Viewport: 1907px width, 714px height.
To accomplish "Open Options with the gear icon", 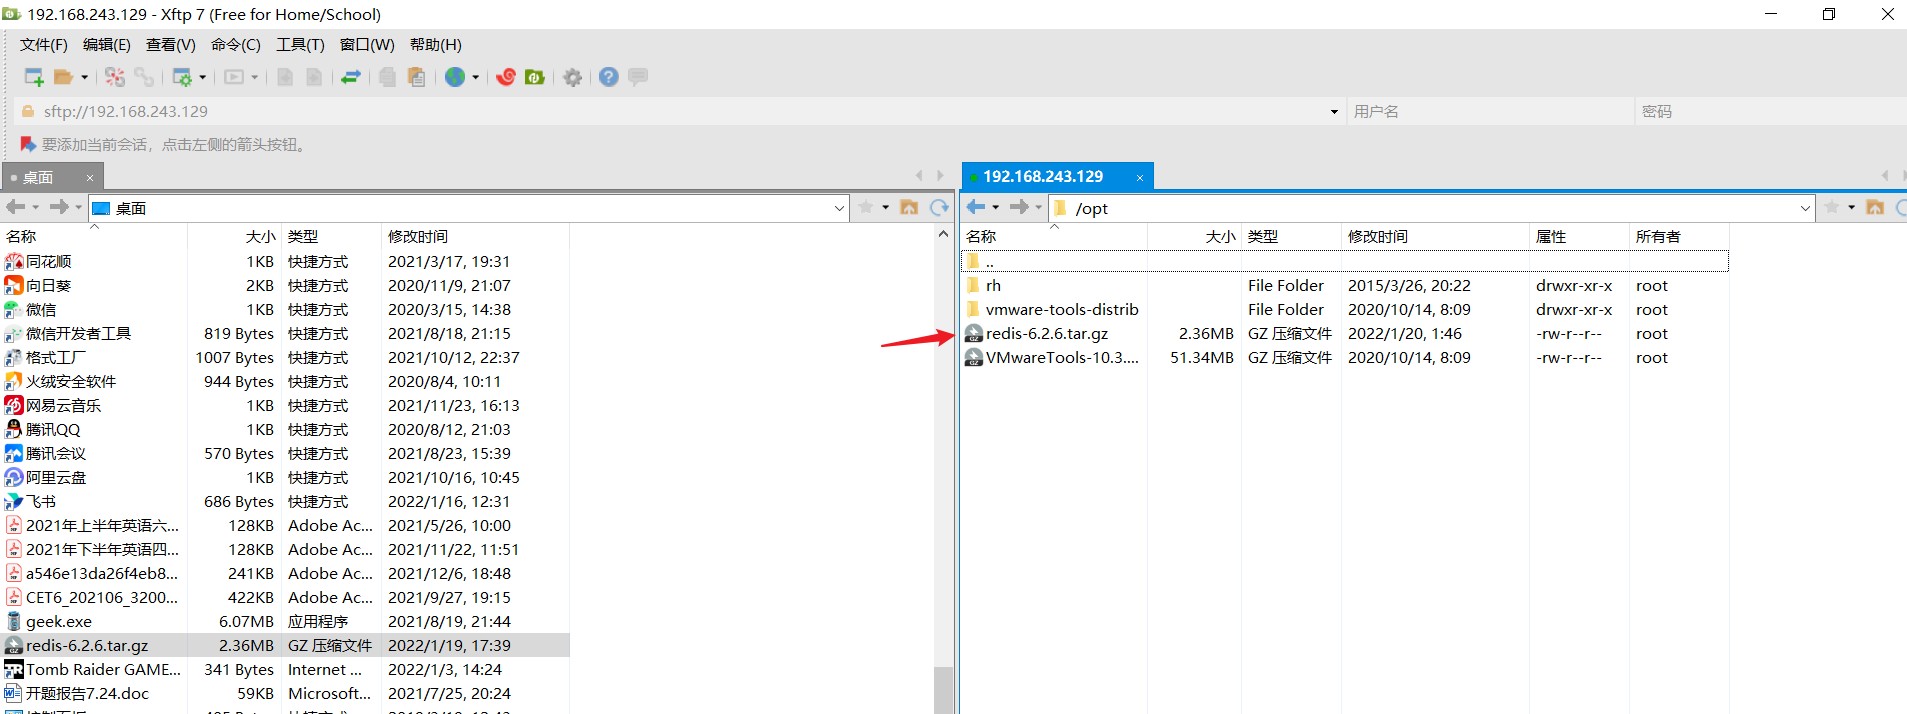I will pos(573,77).
